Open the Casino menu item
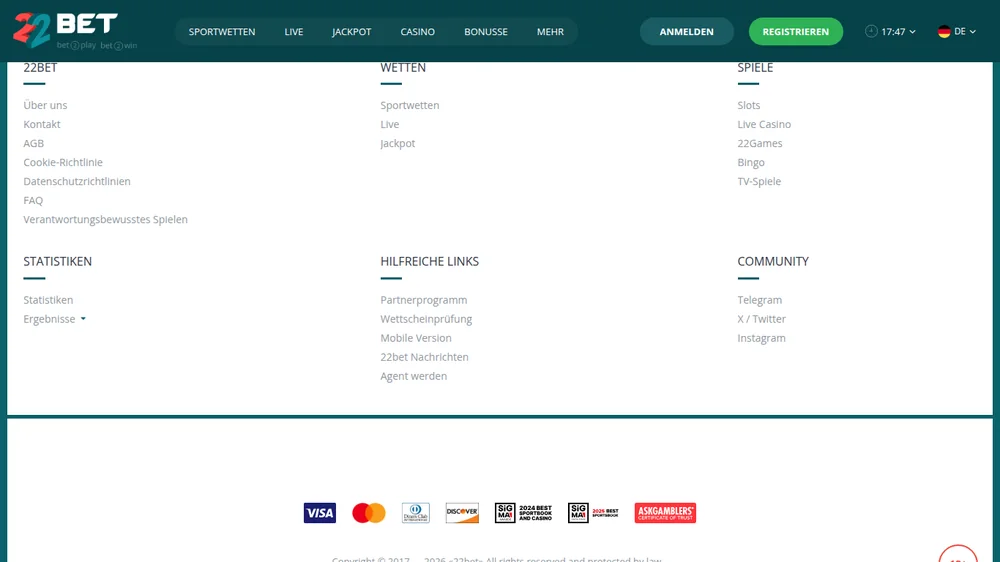1000x562 pixels. pos(418,32)
